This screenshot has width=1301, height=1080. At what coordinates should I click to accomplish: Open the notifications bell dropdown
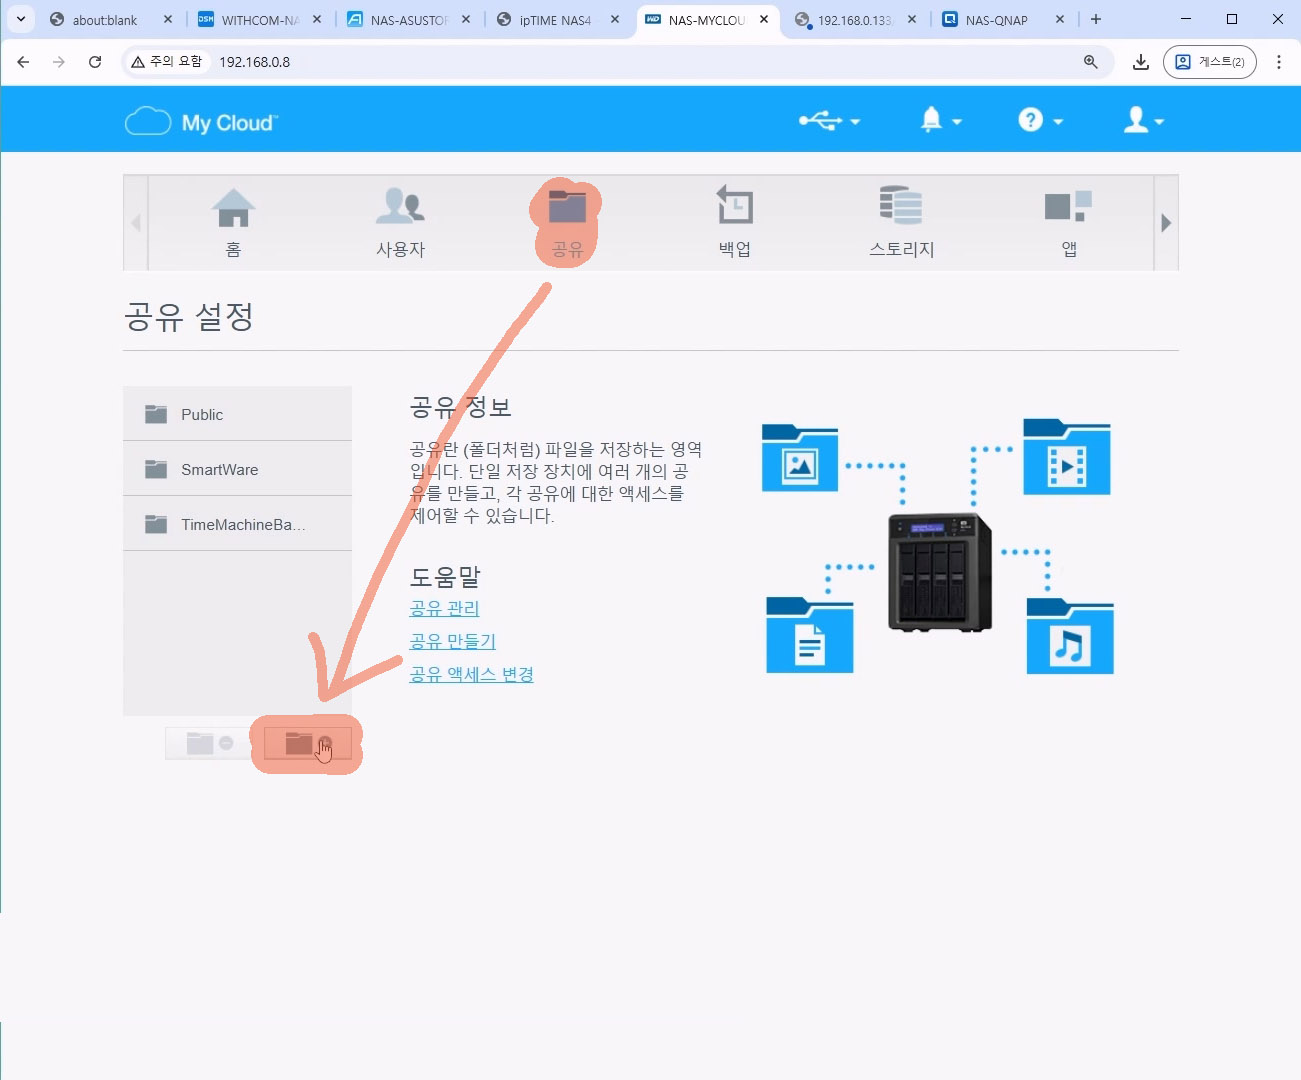click(940, 121)
